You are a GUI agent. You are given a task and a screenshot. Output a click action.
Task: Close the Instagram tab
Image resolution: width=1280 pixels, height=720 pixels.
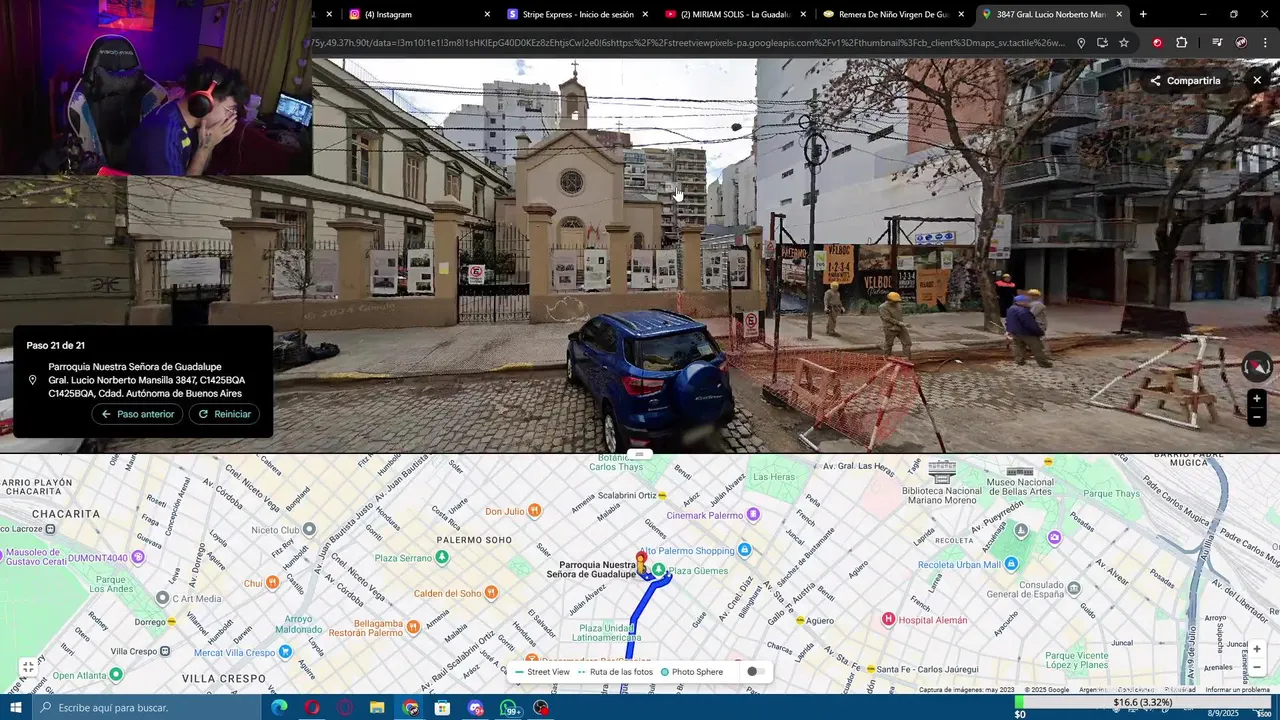point(487,15)
